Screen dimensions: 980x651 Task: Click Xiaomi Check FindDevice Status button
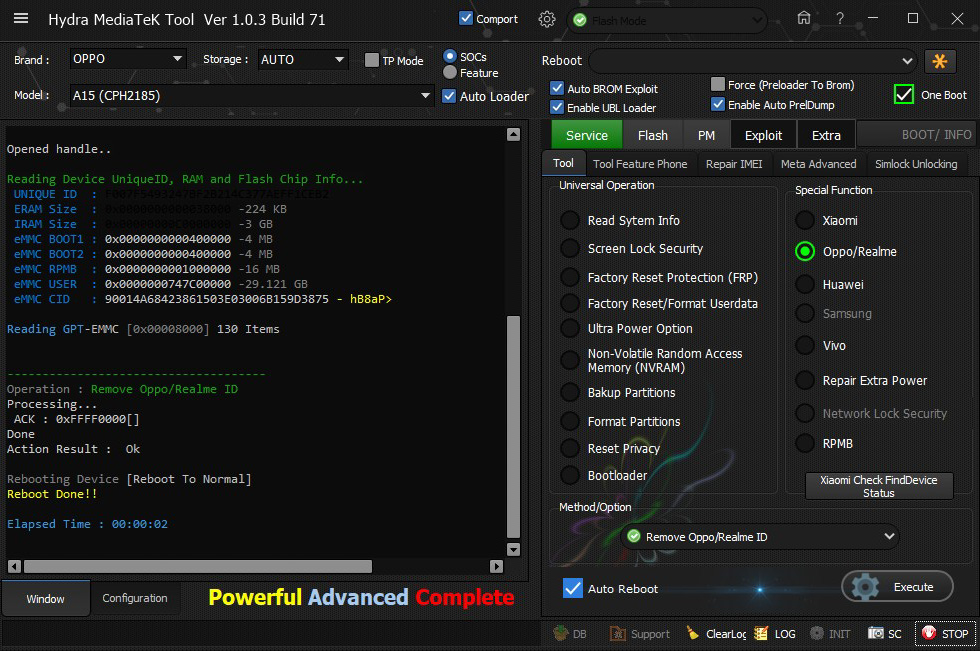[x=878, y=487]
